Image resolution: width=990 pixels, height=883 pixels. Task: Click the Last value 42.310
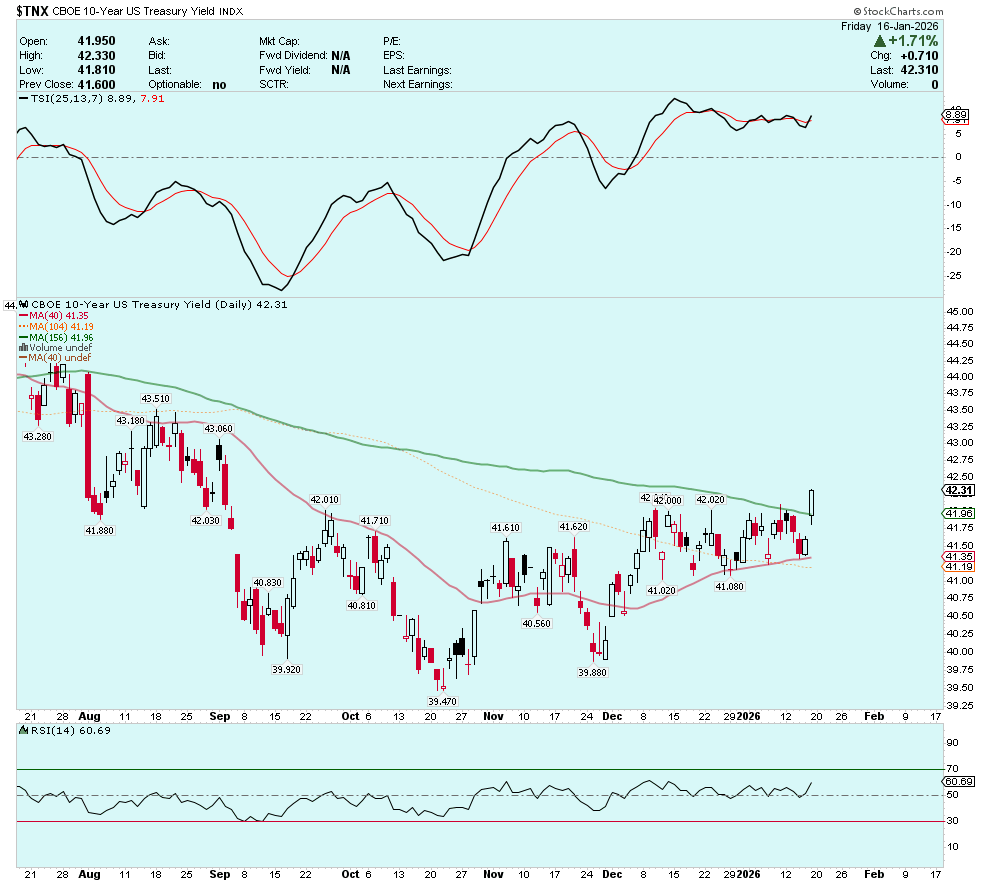[919, 70]
